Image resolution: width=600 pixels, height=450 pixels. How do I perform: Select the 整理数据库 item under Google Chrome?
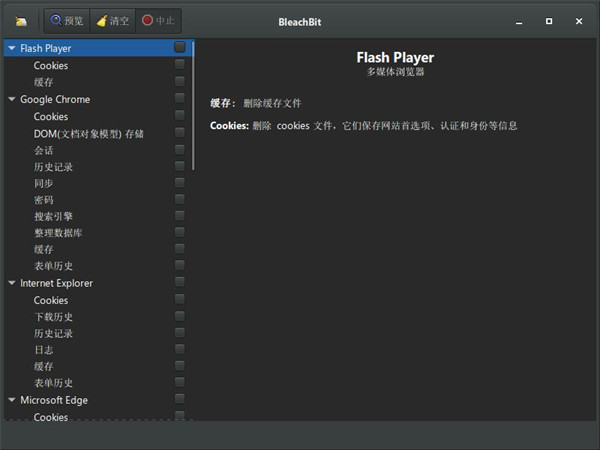click(58, 233)
